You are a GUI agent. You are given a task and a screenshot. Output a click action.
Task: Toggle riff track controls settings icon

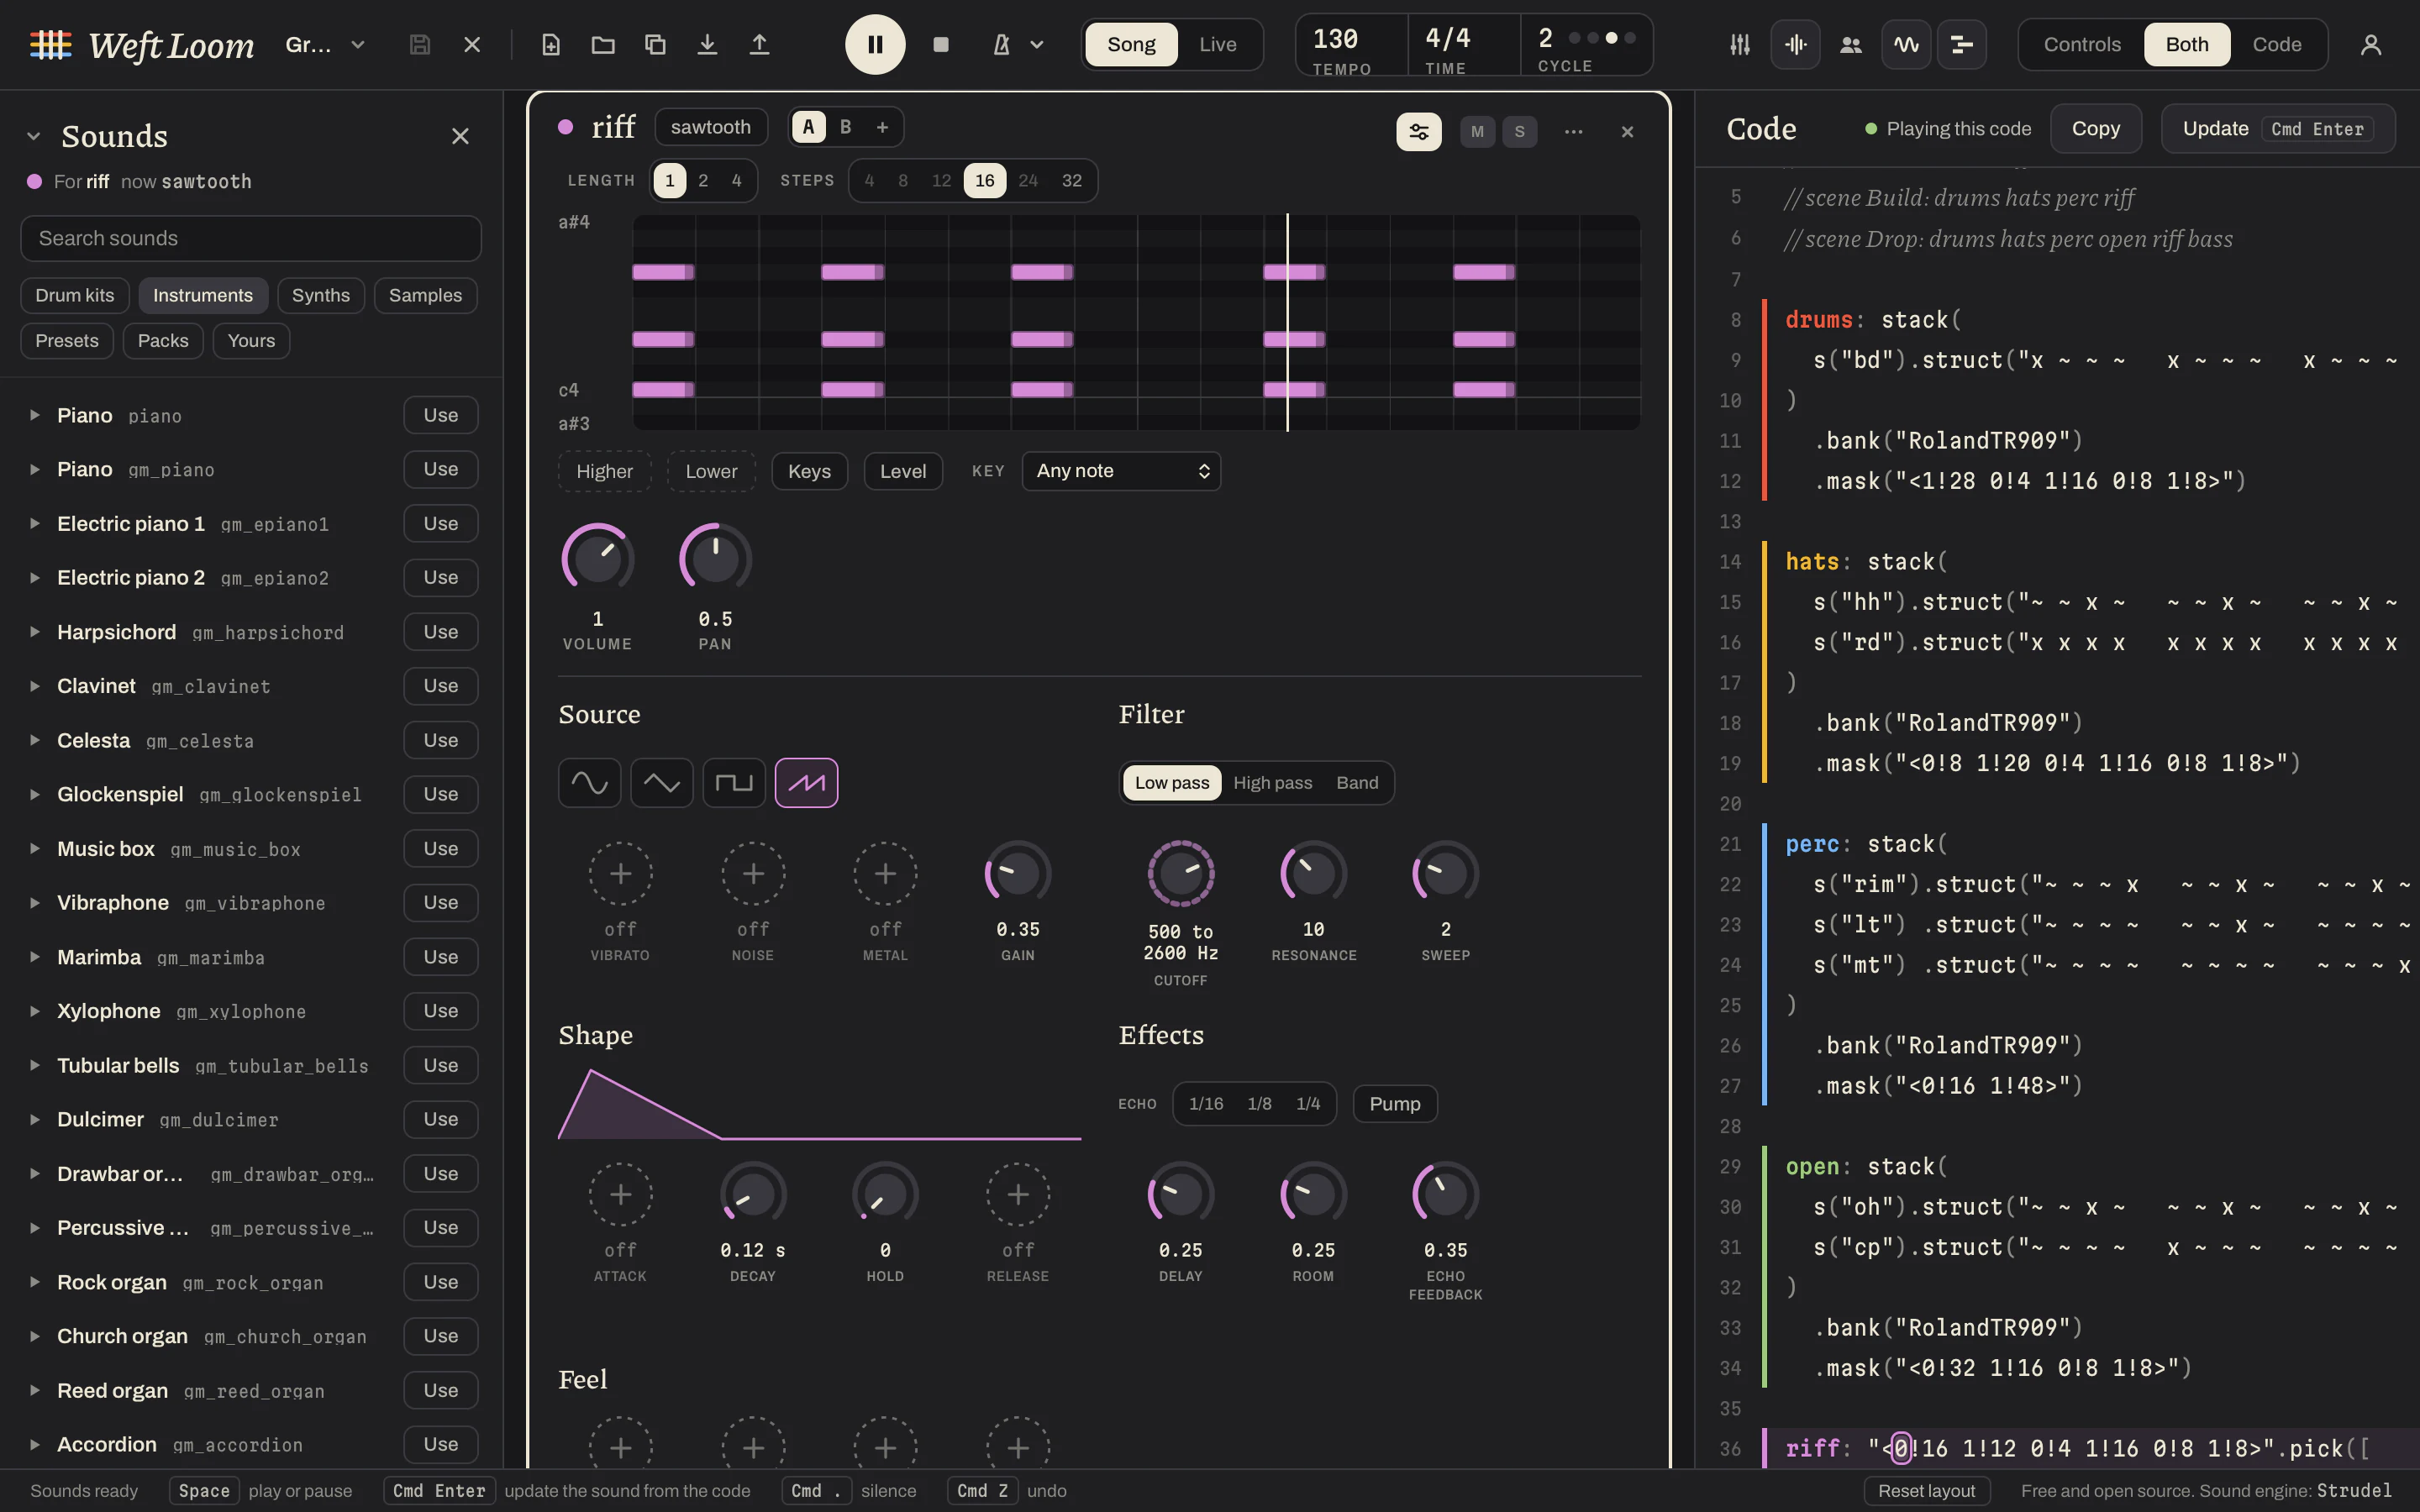pos(1419,131)
